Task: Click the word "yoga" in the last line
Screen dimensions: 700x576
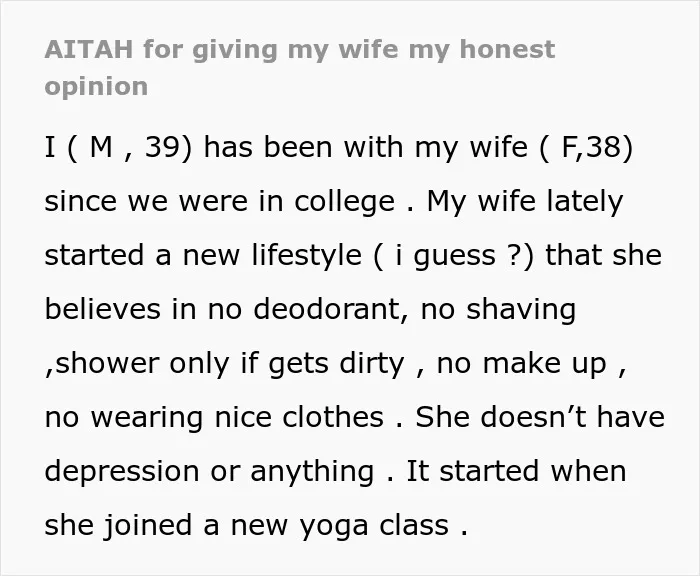Action: tap(334, 526)
